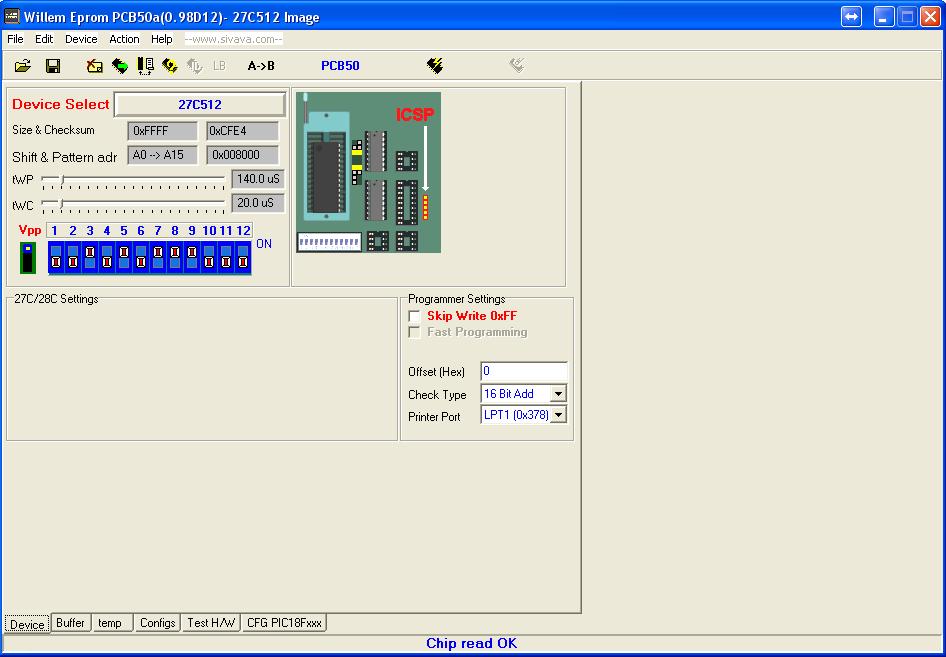Click the read chip toolbar icon

pyautogui.click(x=120, y=66)
